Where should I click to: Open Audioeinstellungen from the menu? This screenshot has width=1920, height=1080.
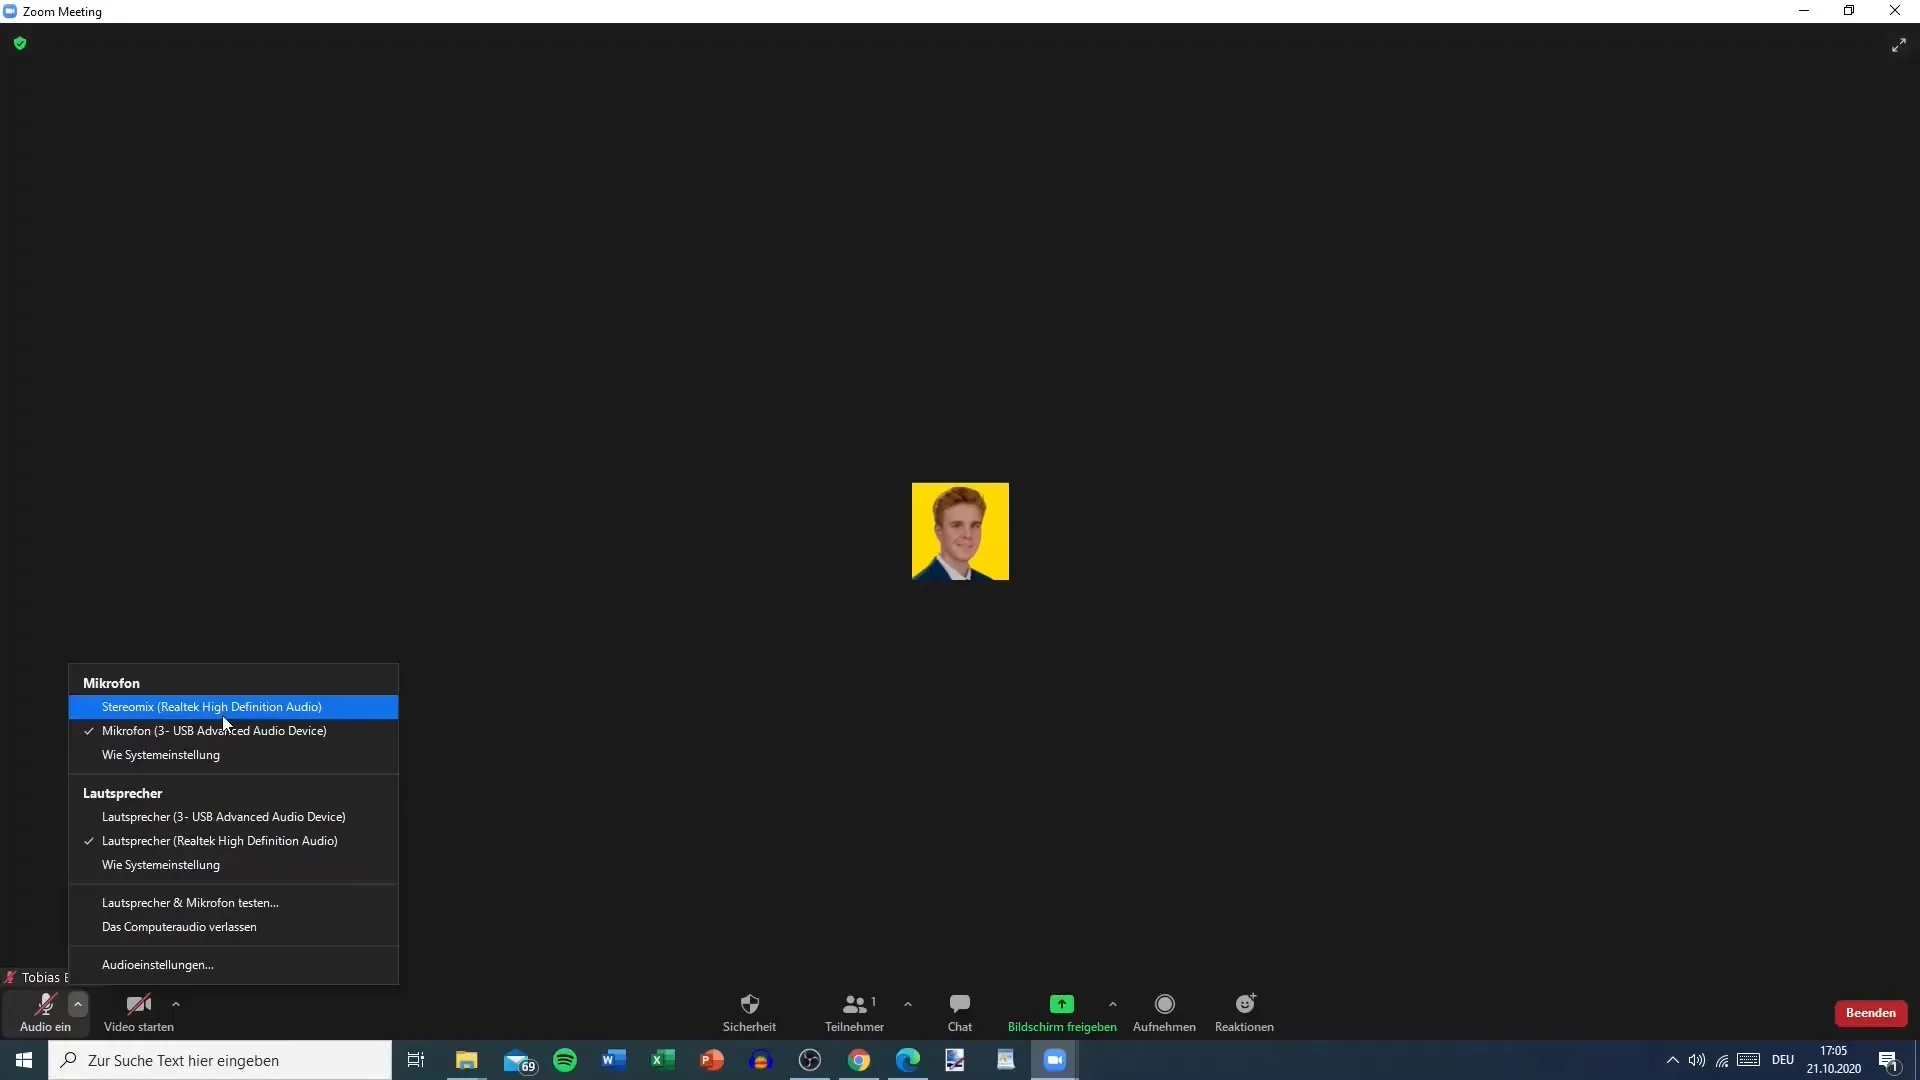pyautogui.click(x=157, y=964)
